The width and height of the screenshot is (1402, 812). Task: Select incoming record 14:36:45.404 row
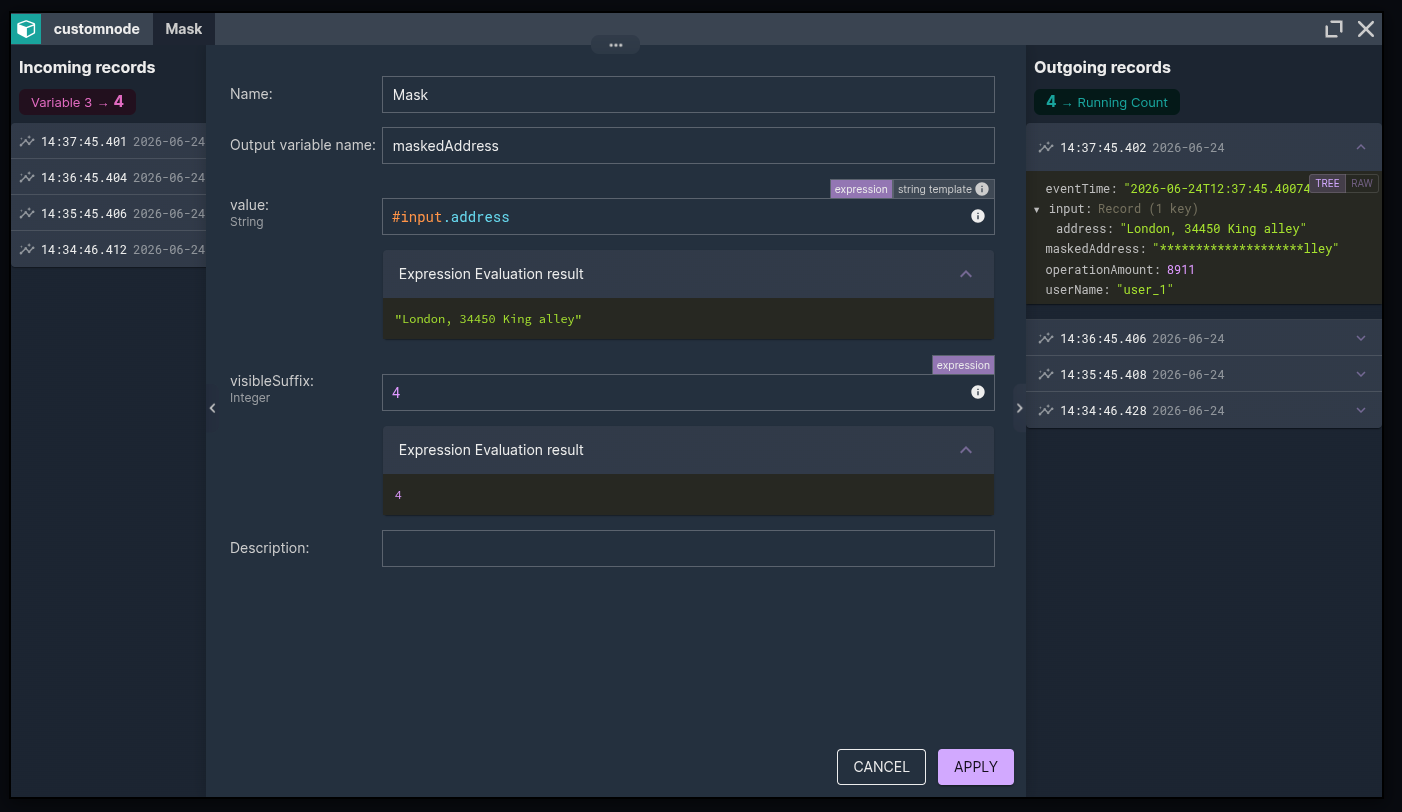coord(108,177)
